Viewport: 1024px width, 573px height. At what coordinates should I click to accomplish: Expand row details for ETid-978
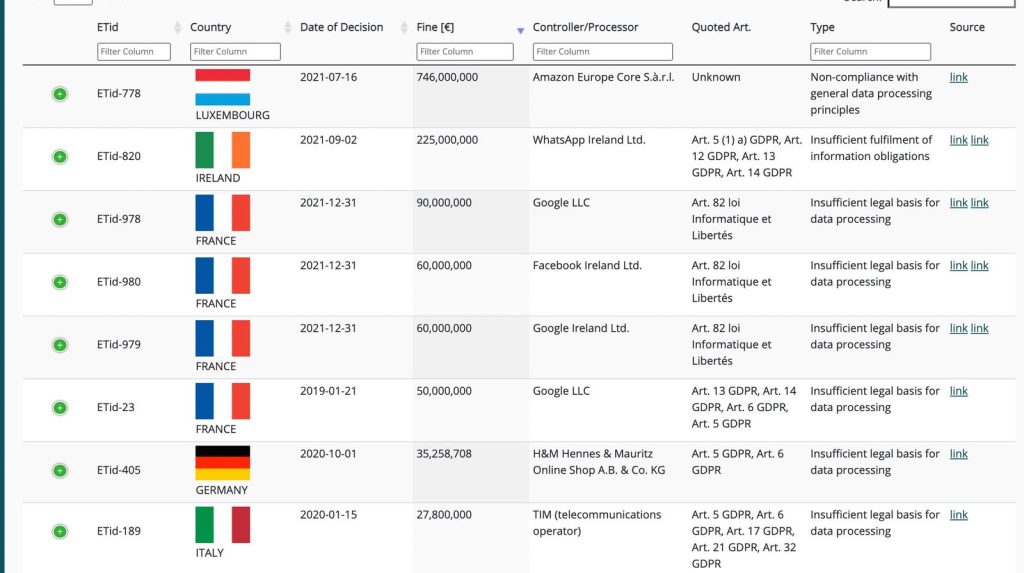click(x=59, y=220)
